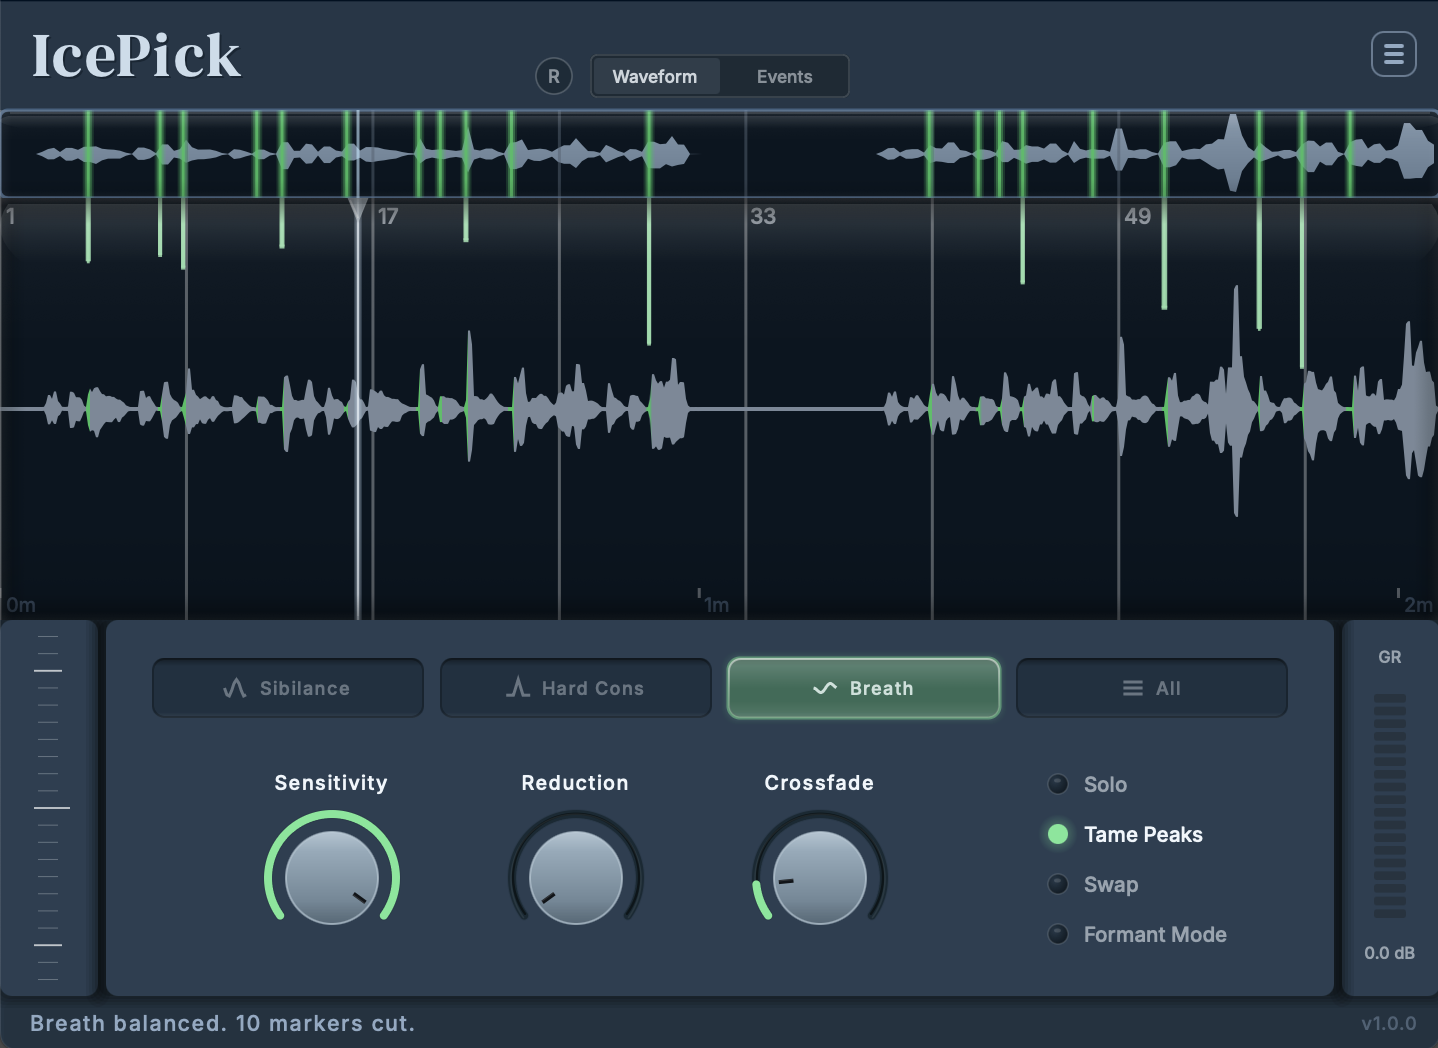Click the left vertical level scale
This screenshot has width=1438, height=1048.
(48, 807)
